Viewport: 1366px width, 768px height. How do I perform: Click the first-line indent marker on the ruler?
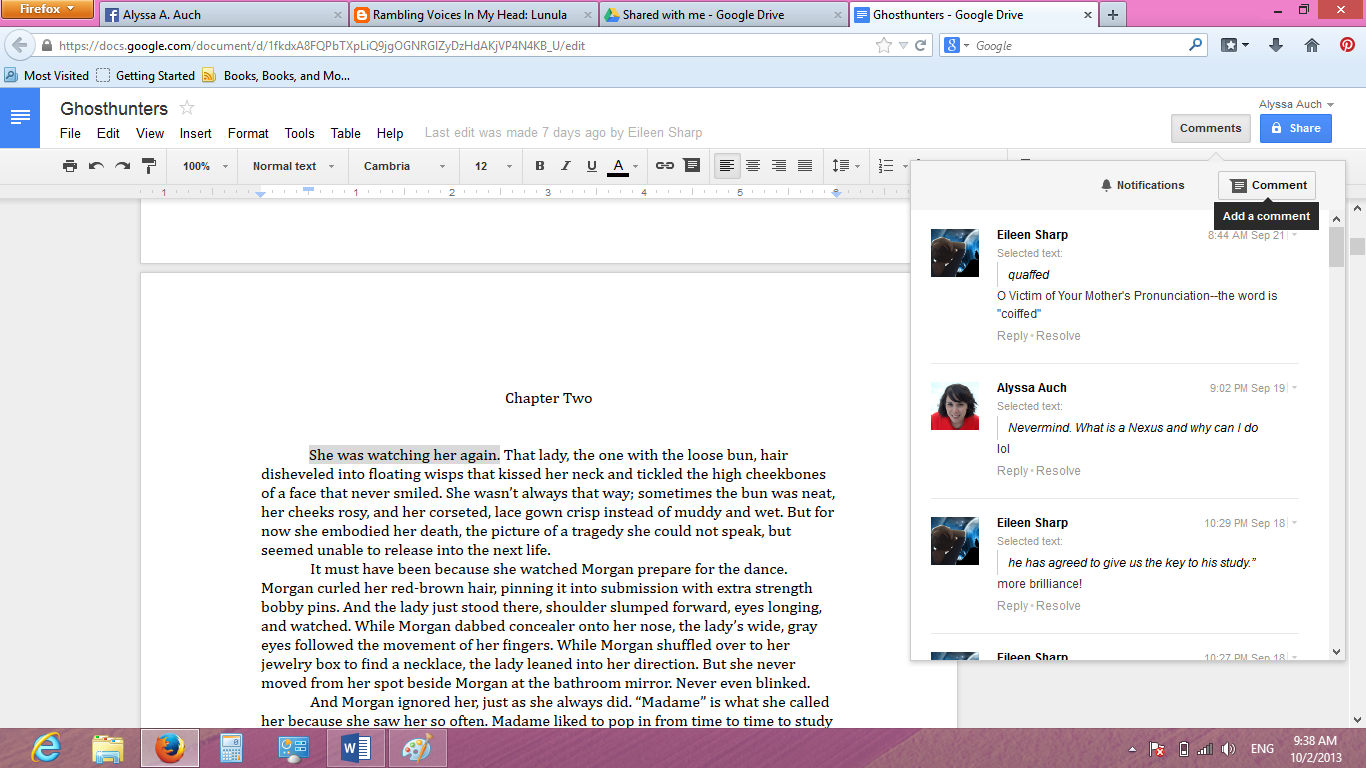(309, 189)
